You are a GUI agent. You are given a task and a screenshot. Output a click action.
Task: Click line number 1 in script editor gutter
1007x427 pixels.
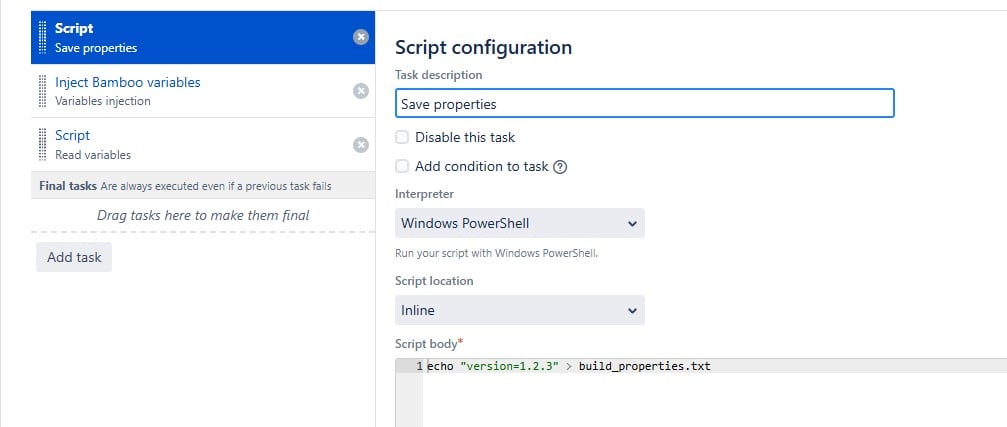click(x=419, y=366)
